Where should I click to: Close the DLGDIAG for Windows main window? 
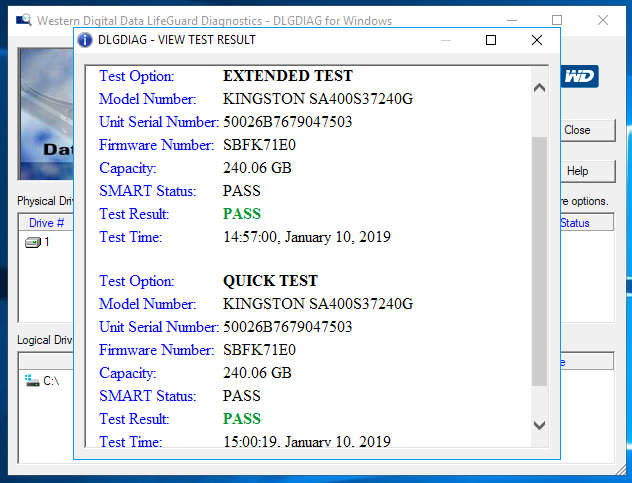603,20
